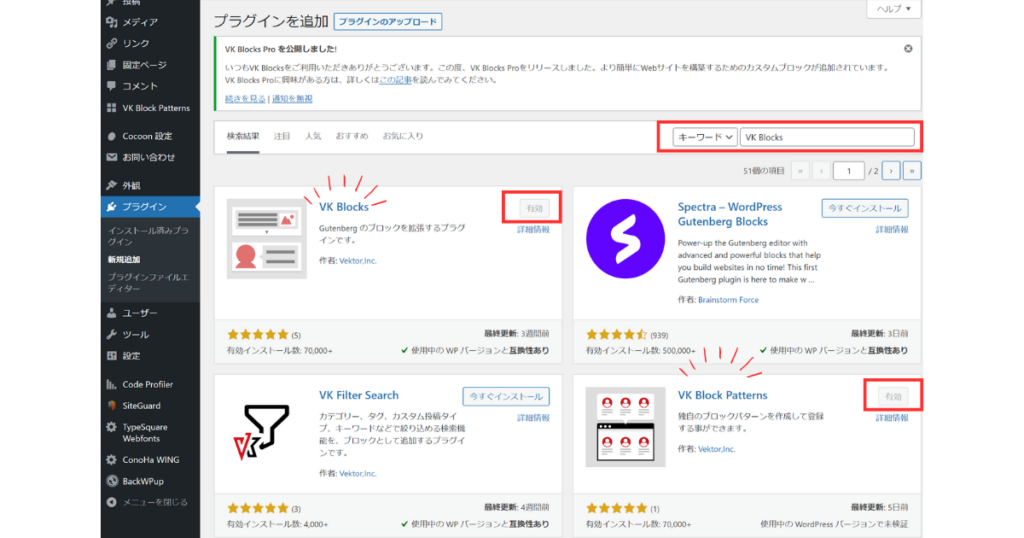Open the VK Blocks plugin title link
The width and height of the screenshot is (1024, 538).
(x=344, y=206)
